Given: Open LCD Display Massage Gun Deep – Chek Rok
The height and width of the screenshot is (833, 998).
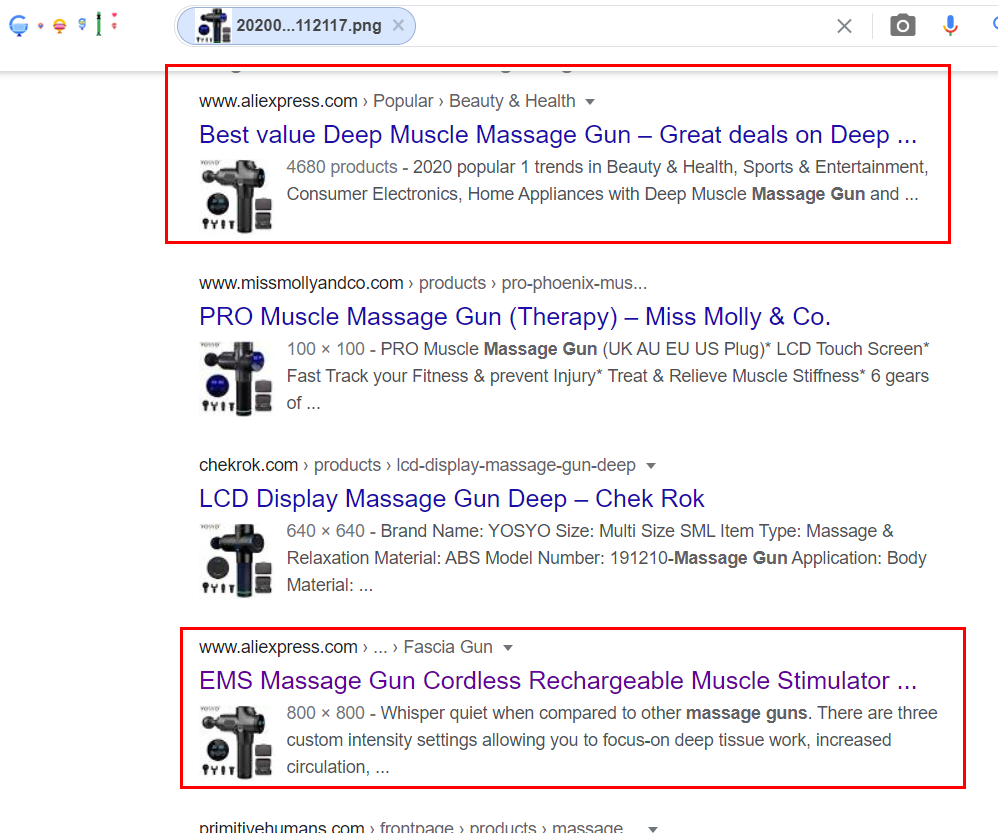Looking at the screenshot, I should click(x=451, y=499).
